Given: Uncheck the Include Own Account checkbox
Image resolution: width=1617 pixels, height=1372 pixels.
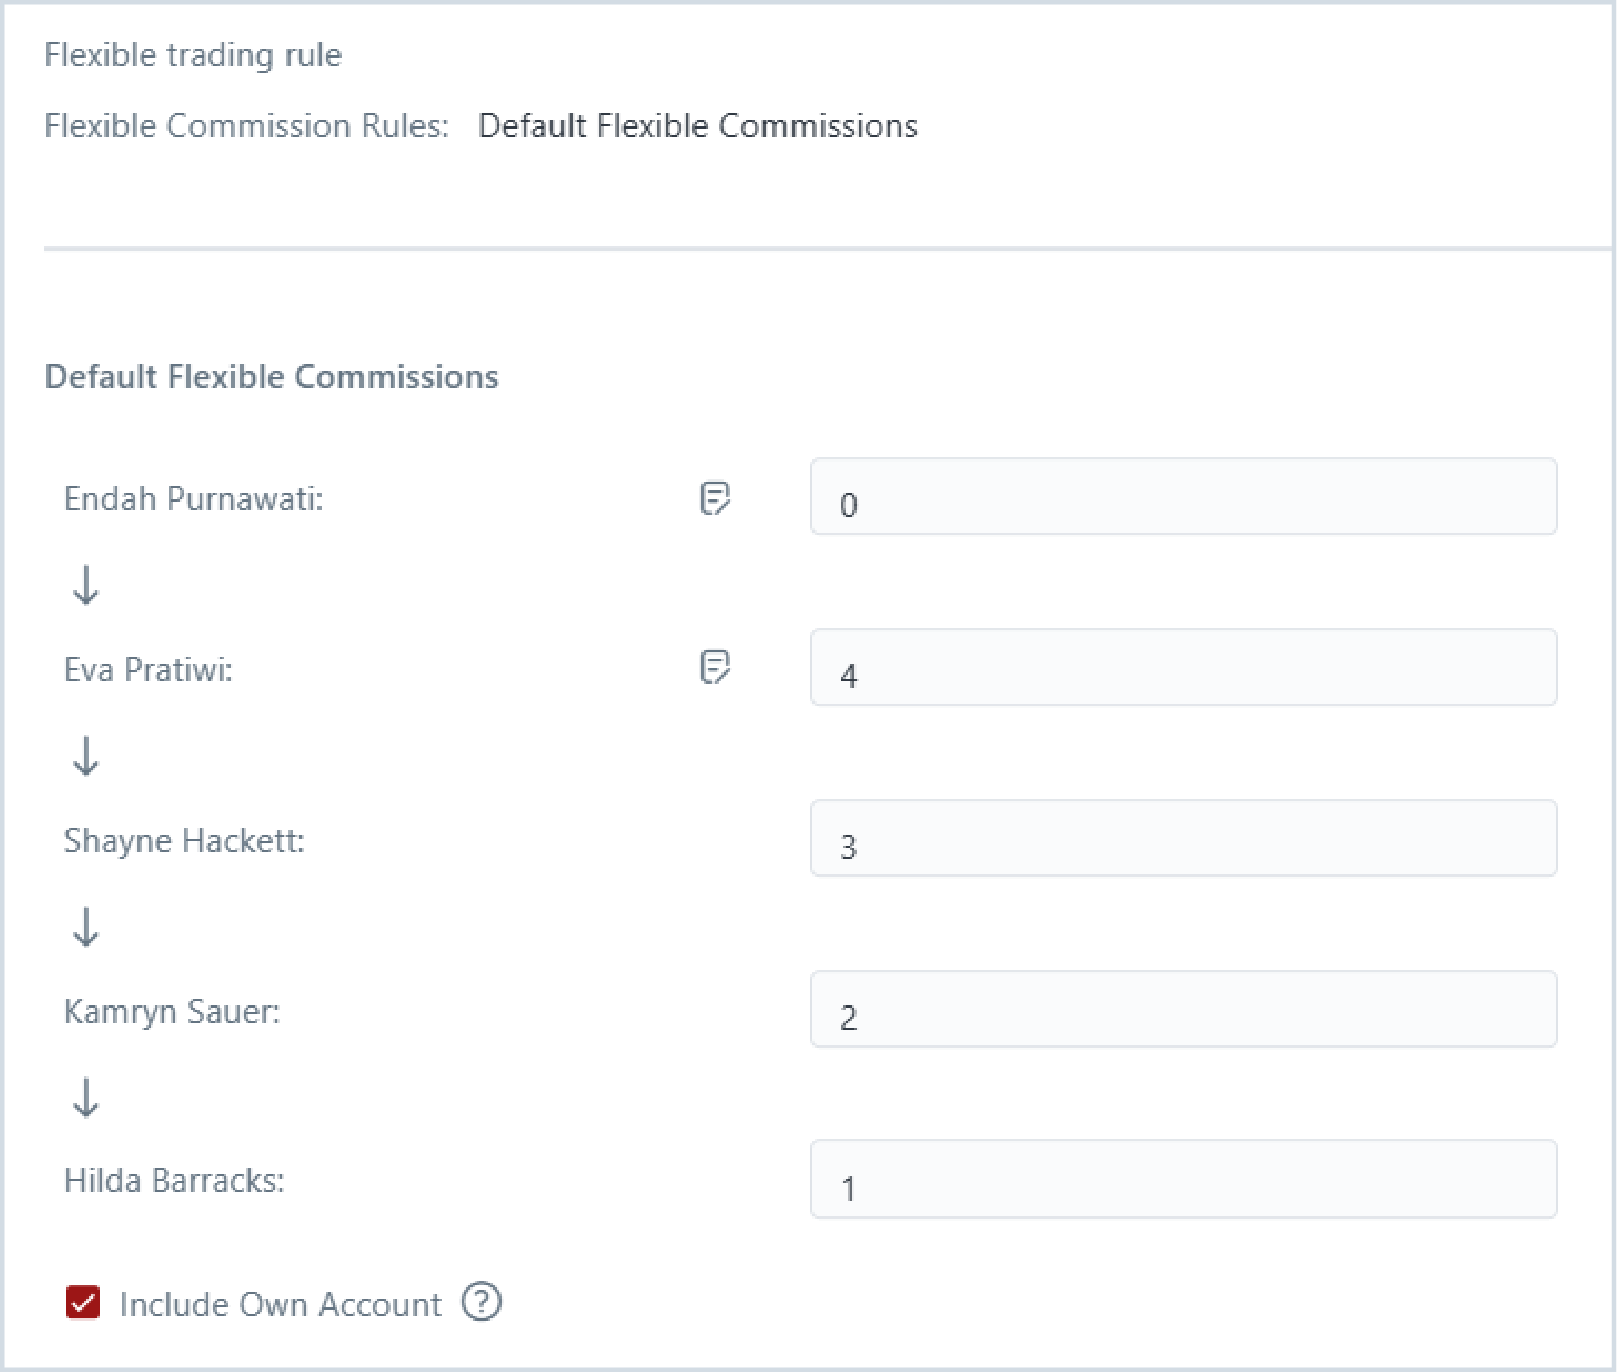Looking at the screenshot, I should pyautogui.click(x=83, y=1303).
